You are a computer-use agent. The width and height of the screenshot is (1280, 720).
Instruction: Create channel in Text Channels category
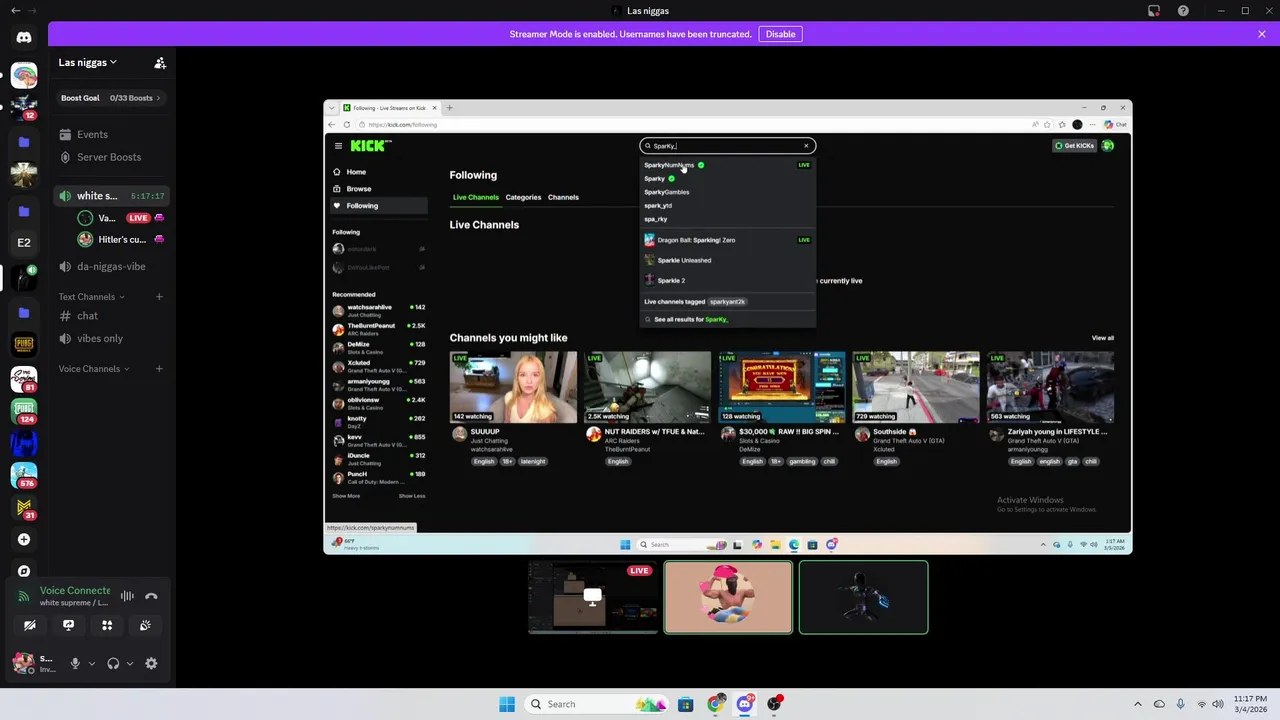tap(159, 297)
